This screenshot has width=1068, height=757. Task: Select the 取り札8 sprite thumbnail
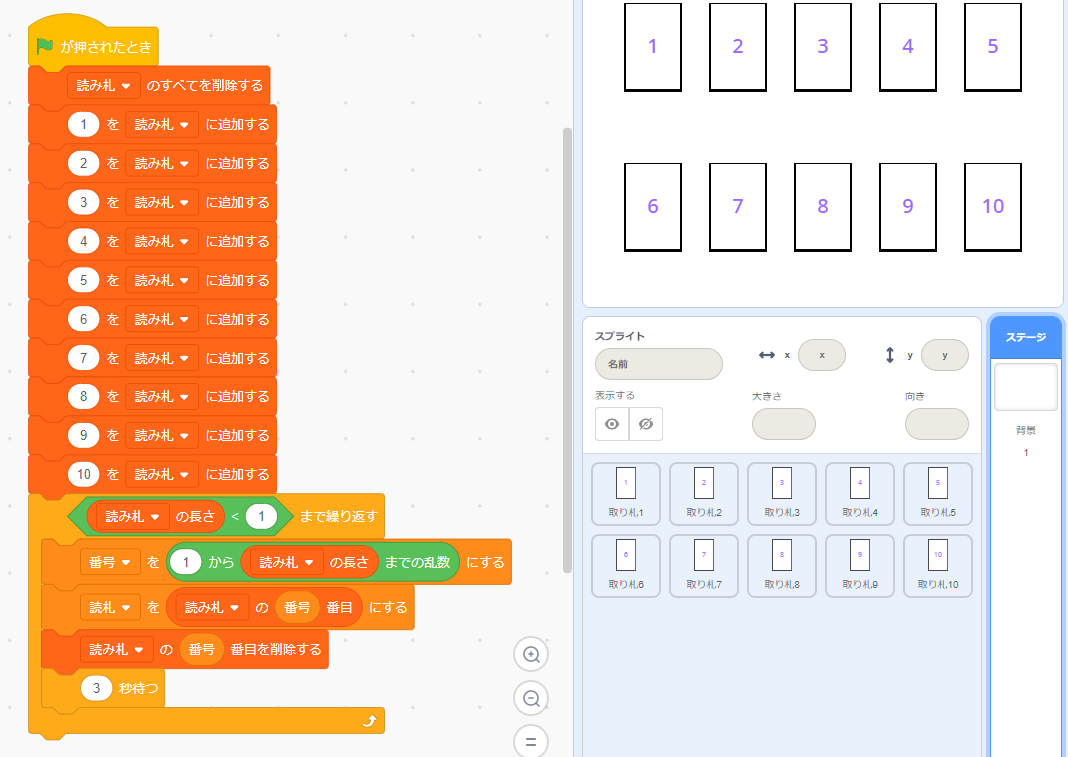coord(782,565)
